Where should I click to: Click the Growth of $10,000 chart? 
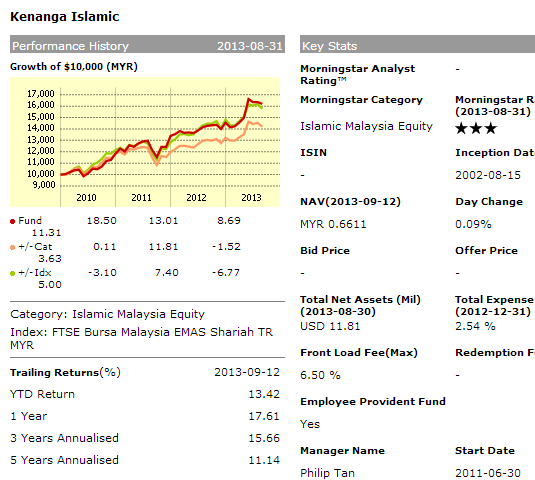(145, 142)
